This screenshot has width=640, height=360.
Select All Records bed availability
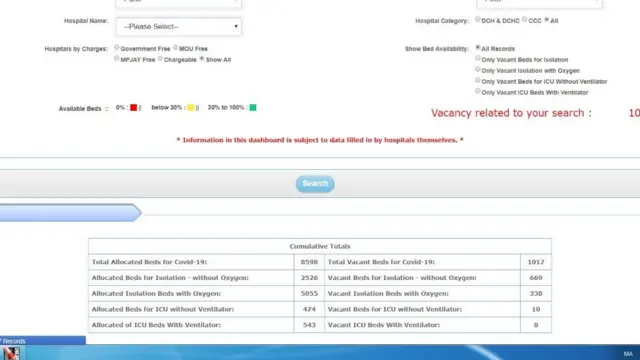pos(478,47)
